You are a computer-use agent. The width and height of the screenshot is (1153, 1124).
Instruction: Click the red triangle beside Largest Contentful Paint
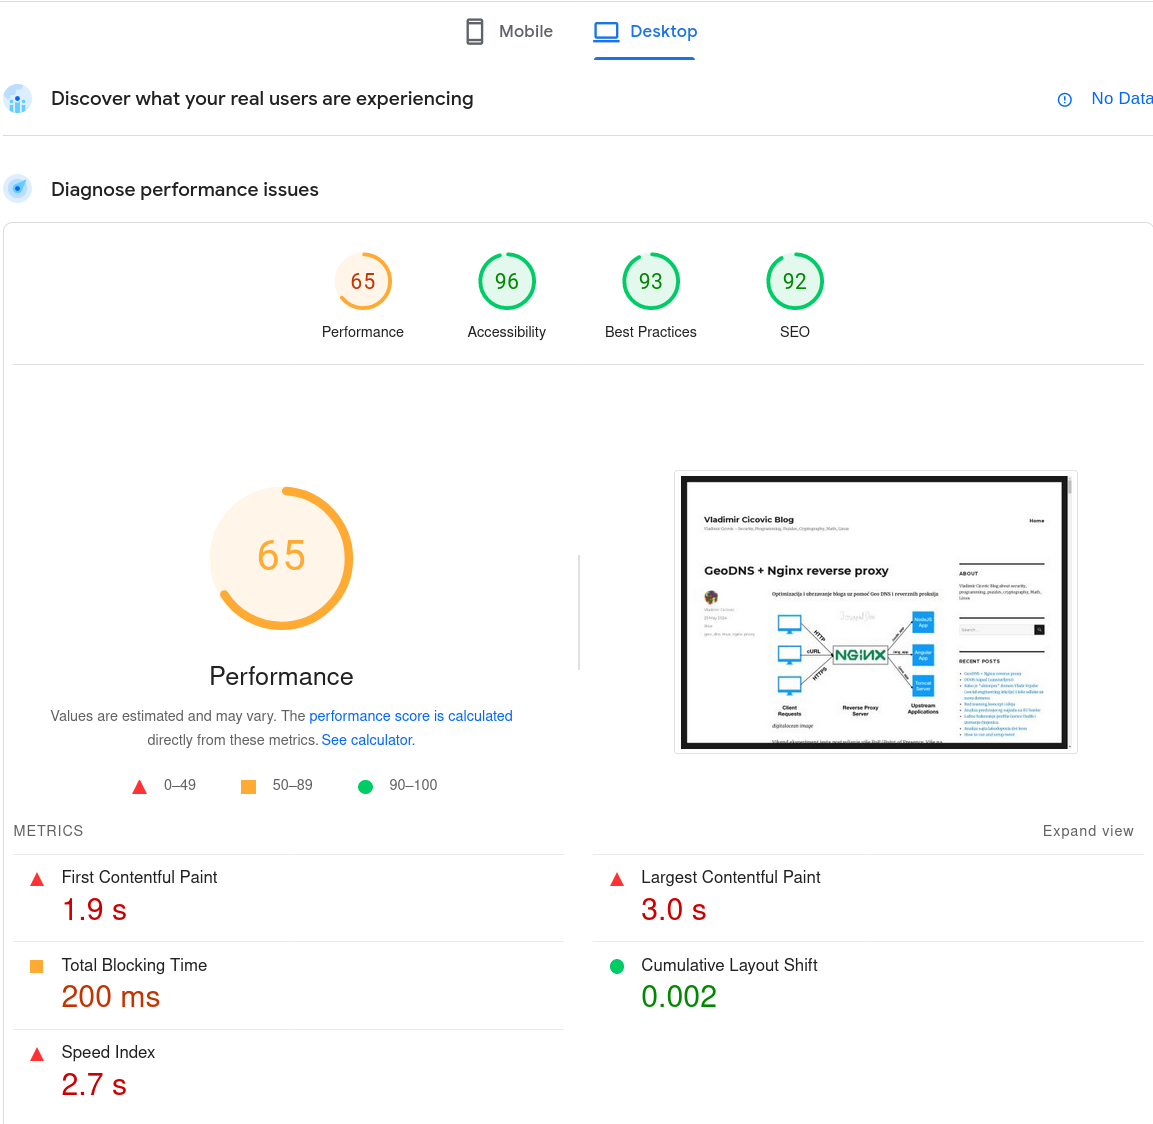617,879
